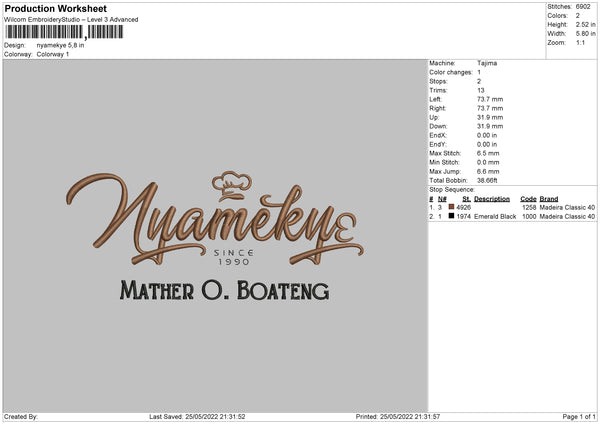Click the Max Stitch value 6.5 mm
The width and height of the screenshot is (600, 424).
[488, 153]
